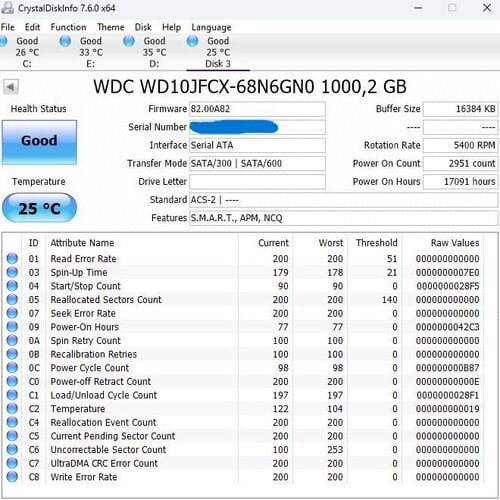Click status circle for Spin-Up Time

point(12,272)
